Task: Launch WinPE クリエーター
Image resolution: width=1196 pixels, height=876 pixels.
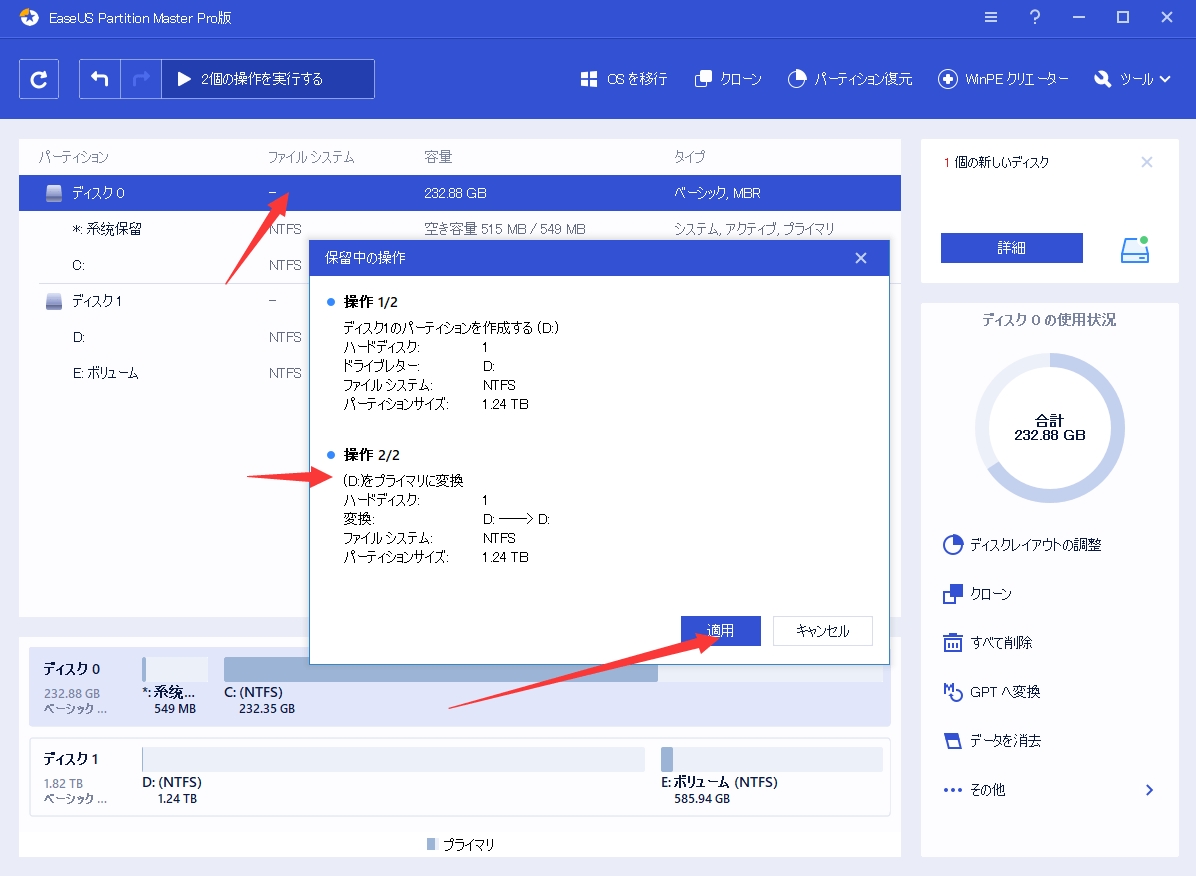Action: (x=1003, y=79)
